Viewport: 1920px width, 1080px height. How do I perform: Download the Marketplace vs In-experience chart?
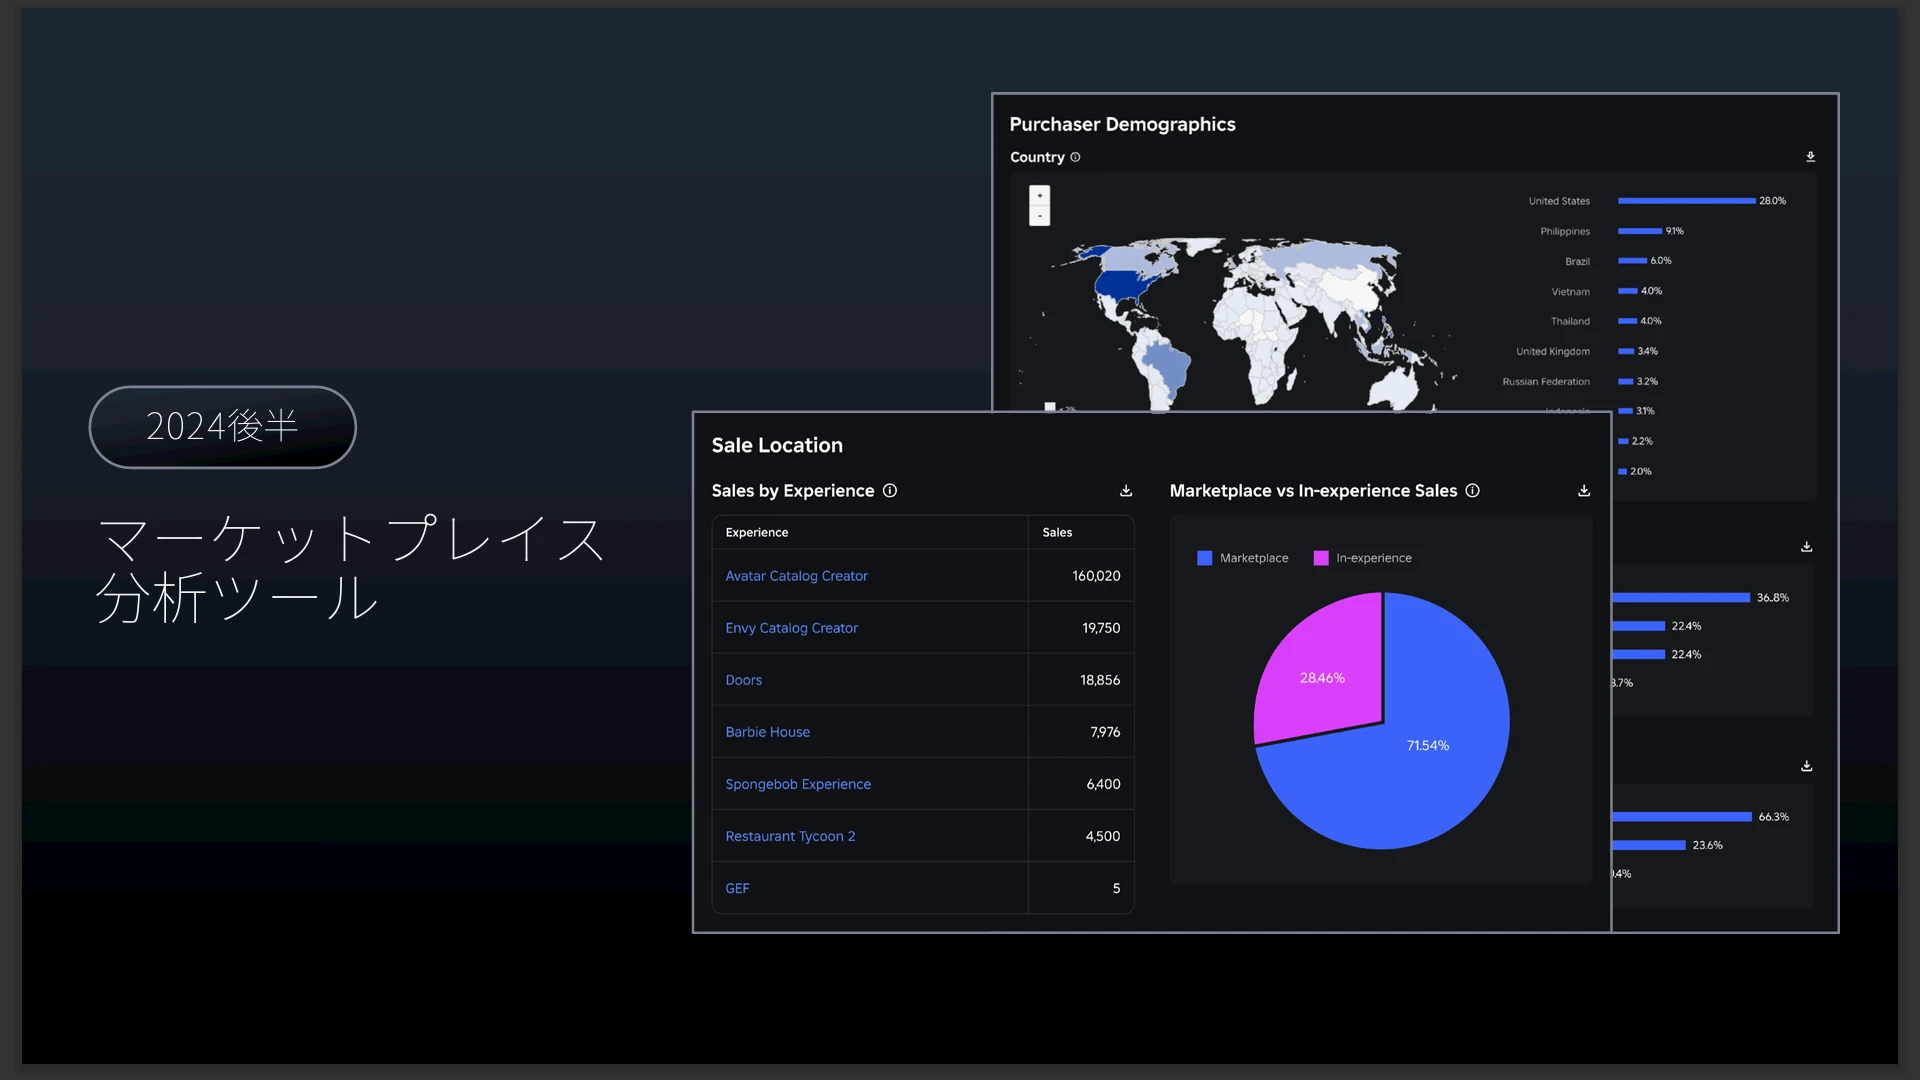tap(1584, 491)
